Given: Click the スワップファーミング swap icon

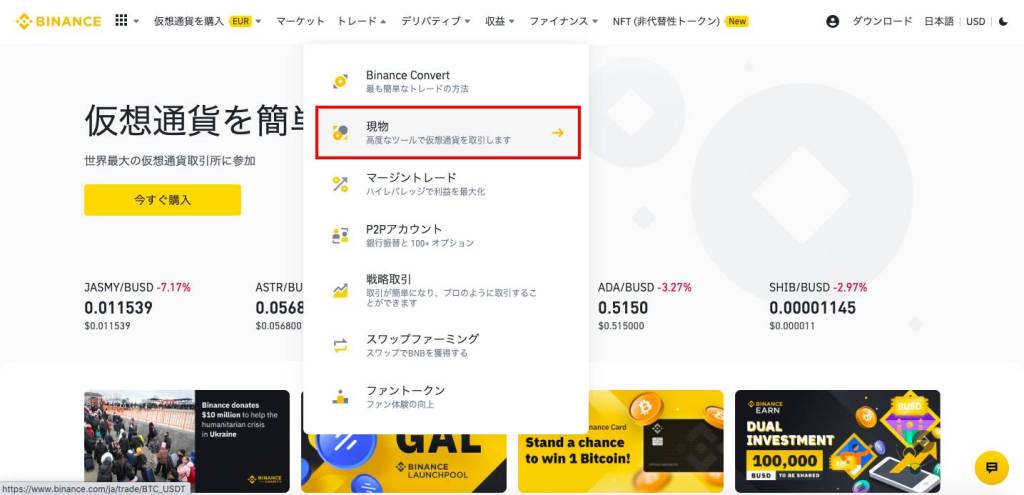Looking at the screenshot, I should (x=340, y=345).
